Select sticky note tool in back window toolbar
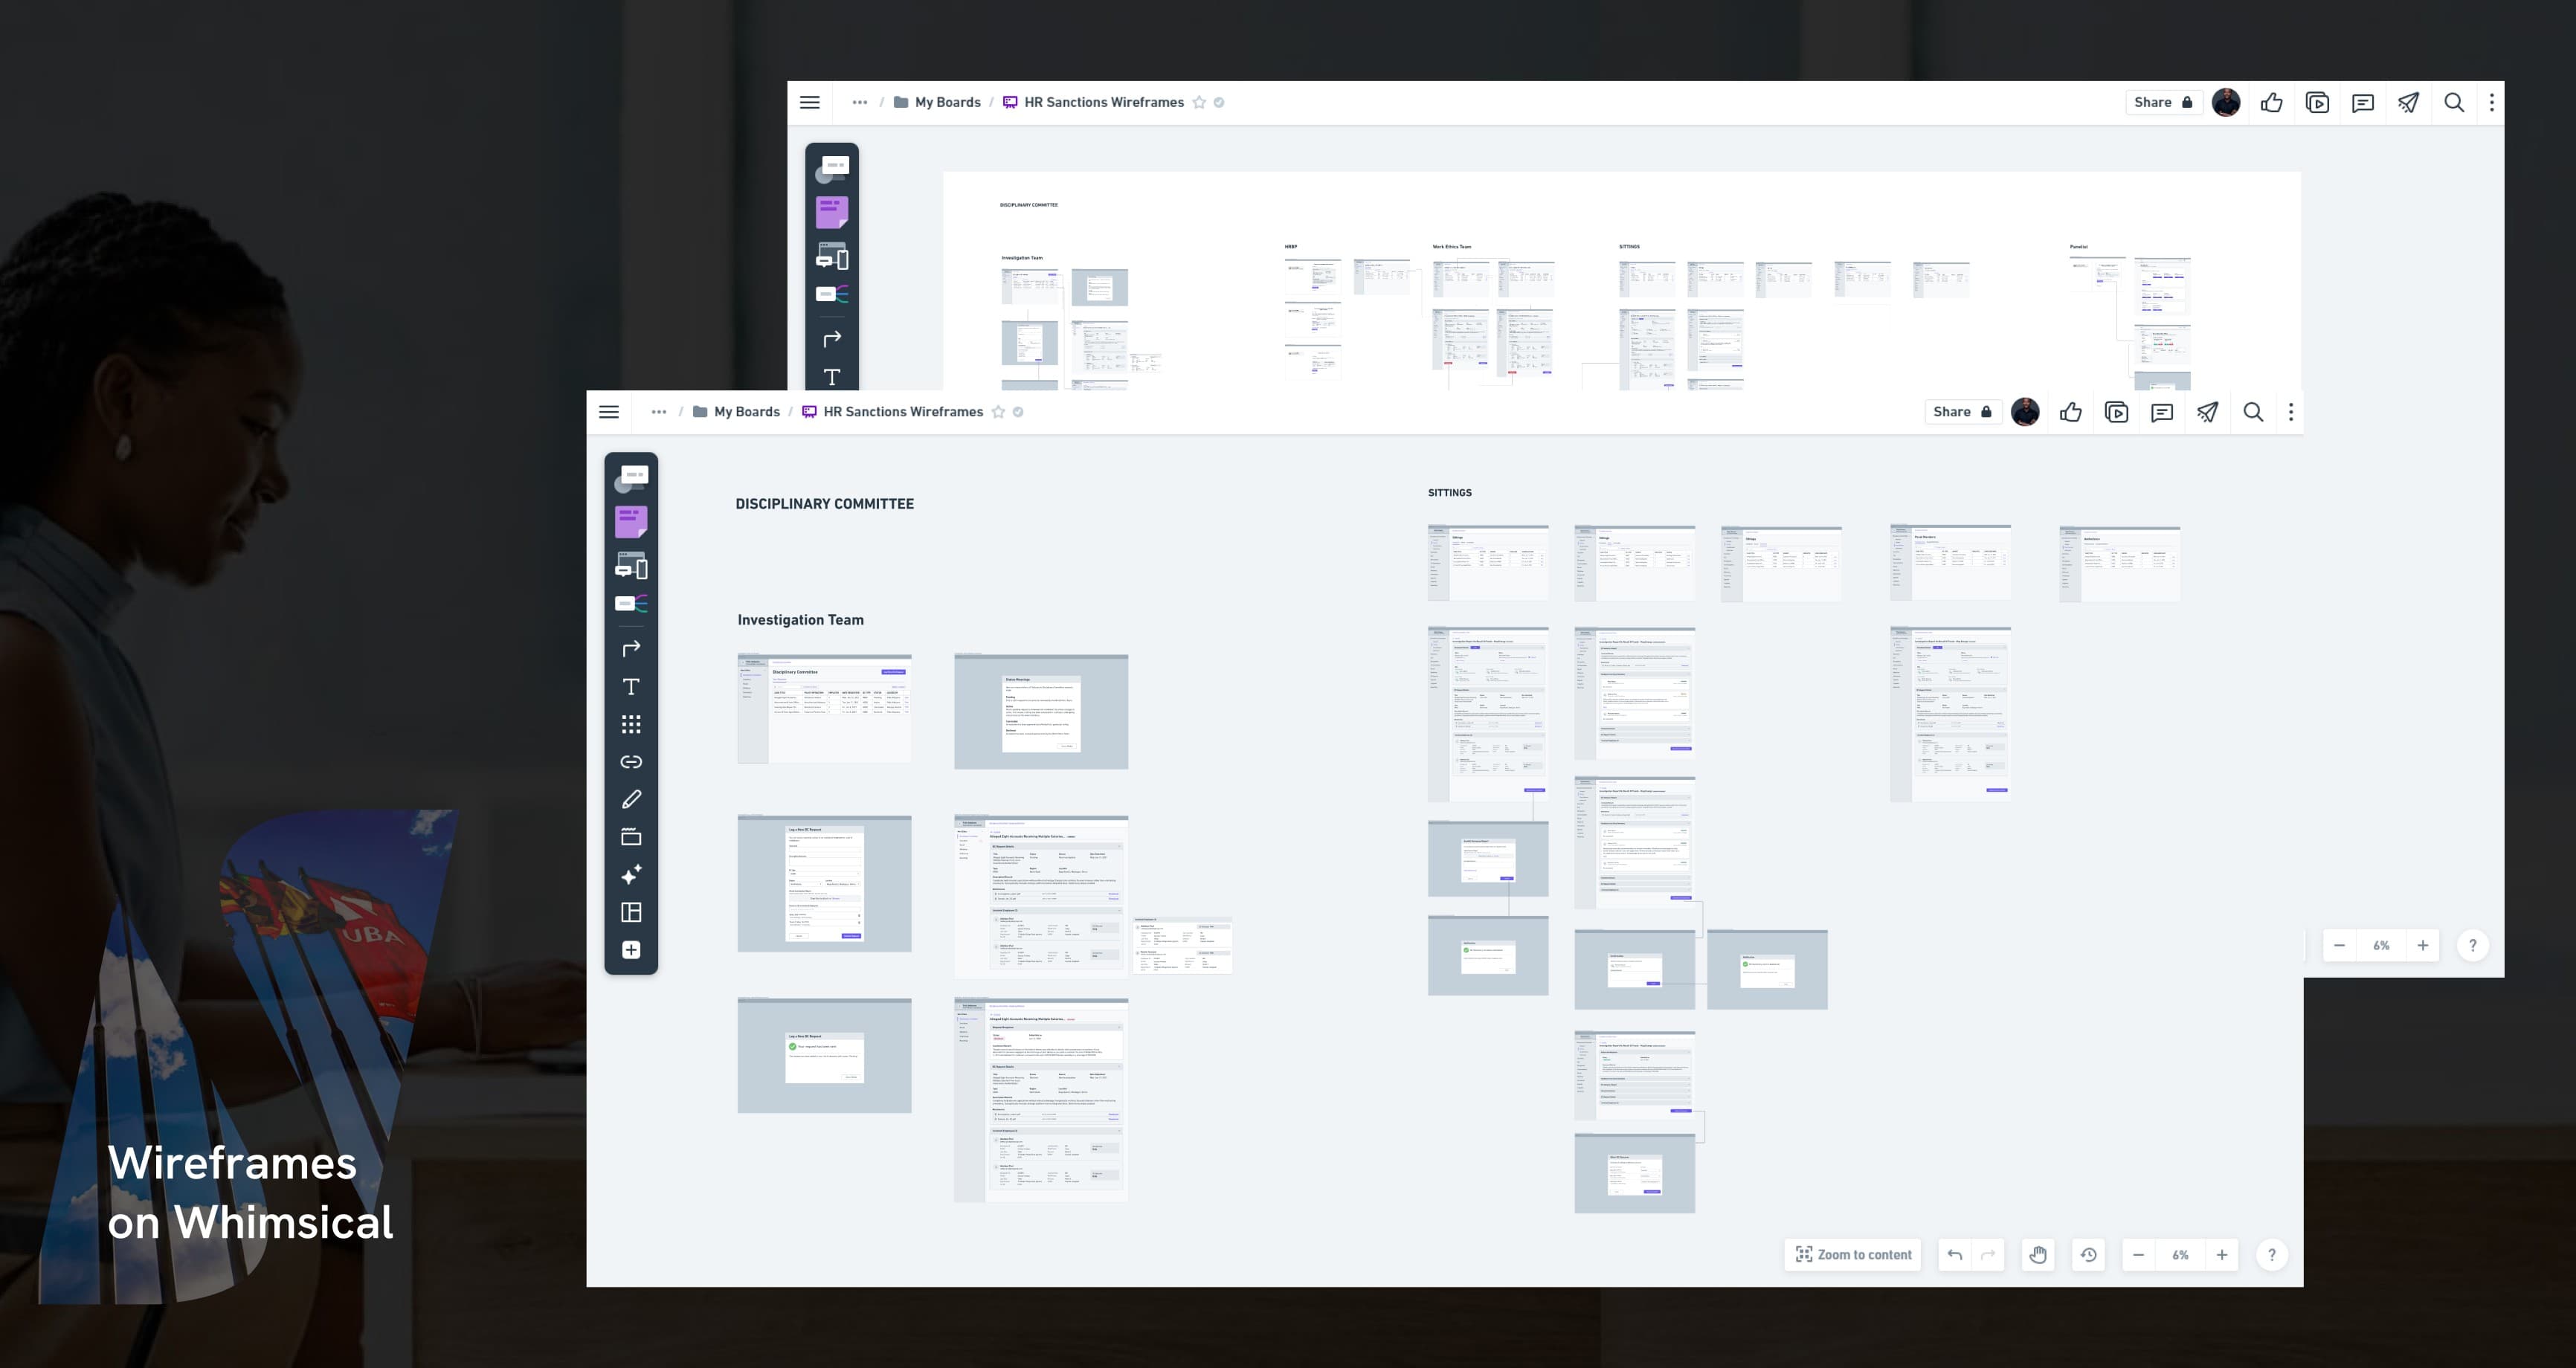Viewport: 2576px width, 1368px height. (x=832, y=211)
